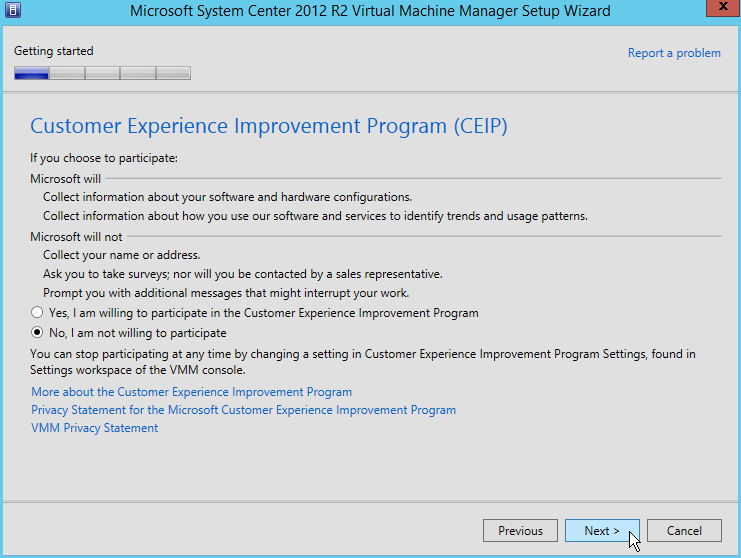Close the VMM Setup Wizard window
This screenshot has width=741, height=558.
[x=718, y=10]
